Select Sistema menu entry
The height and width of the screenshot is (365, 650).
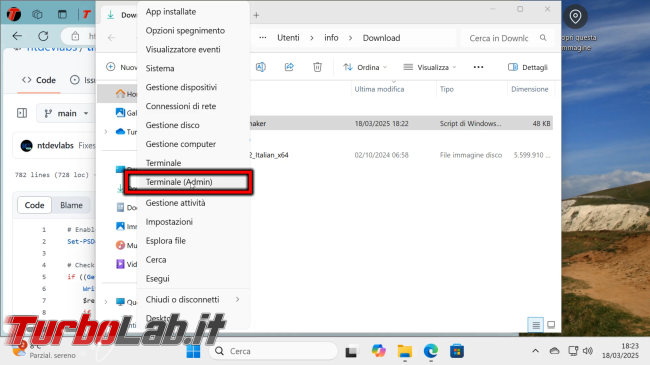pyautogui.click(x=160, y=68)
